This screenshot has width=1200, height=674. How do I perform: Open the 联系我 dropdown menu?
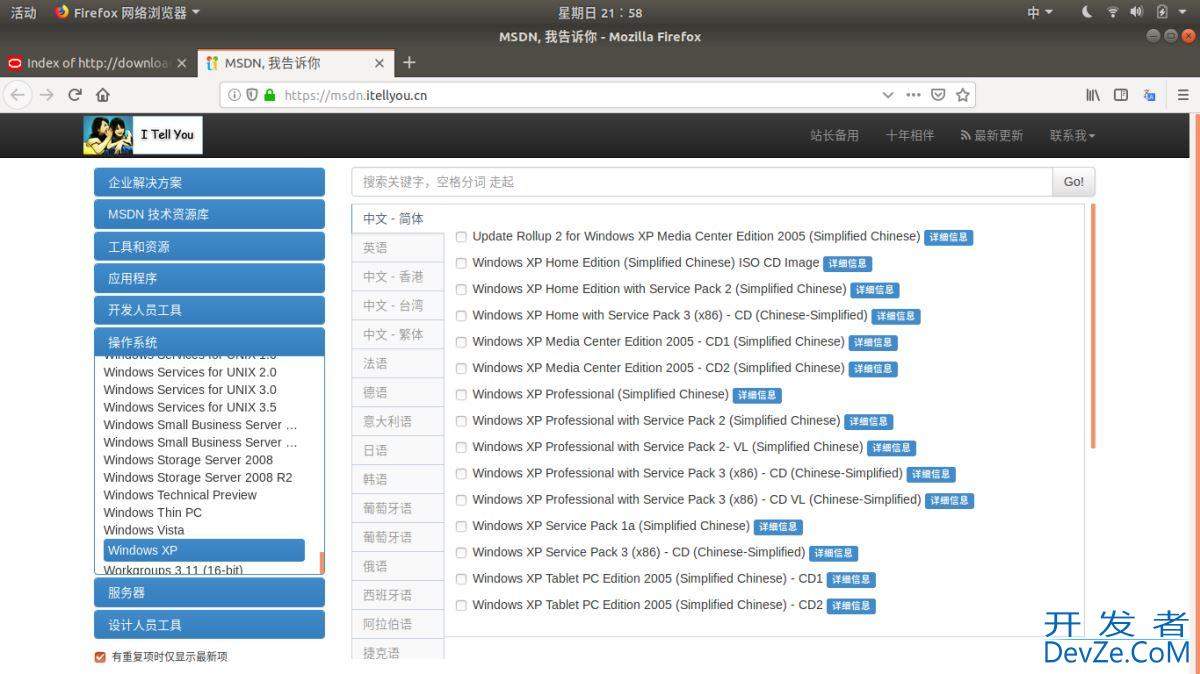(x=1072, y=135)
